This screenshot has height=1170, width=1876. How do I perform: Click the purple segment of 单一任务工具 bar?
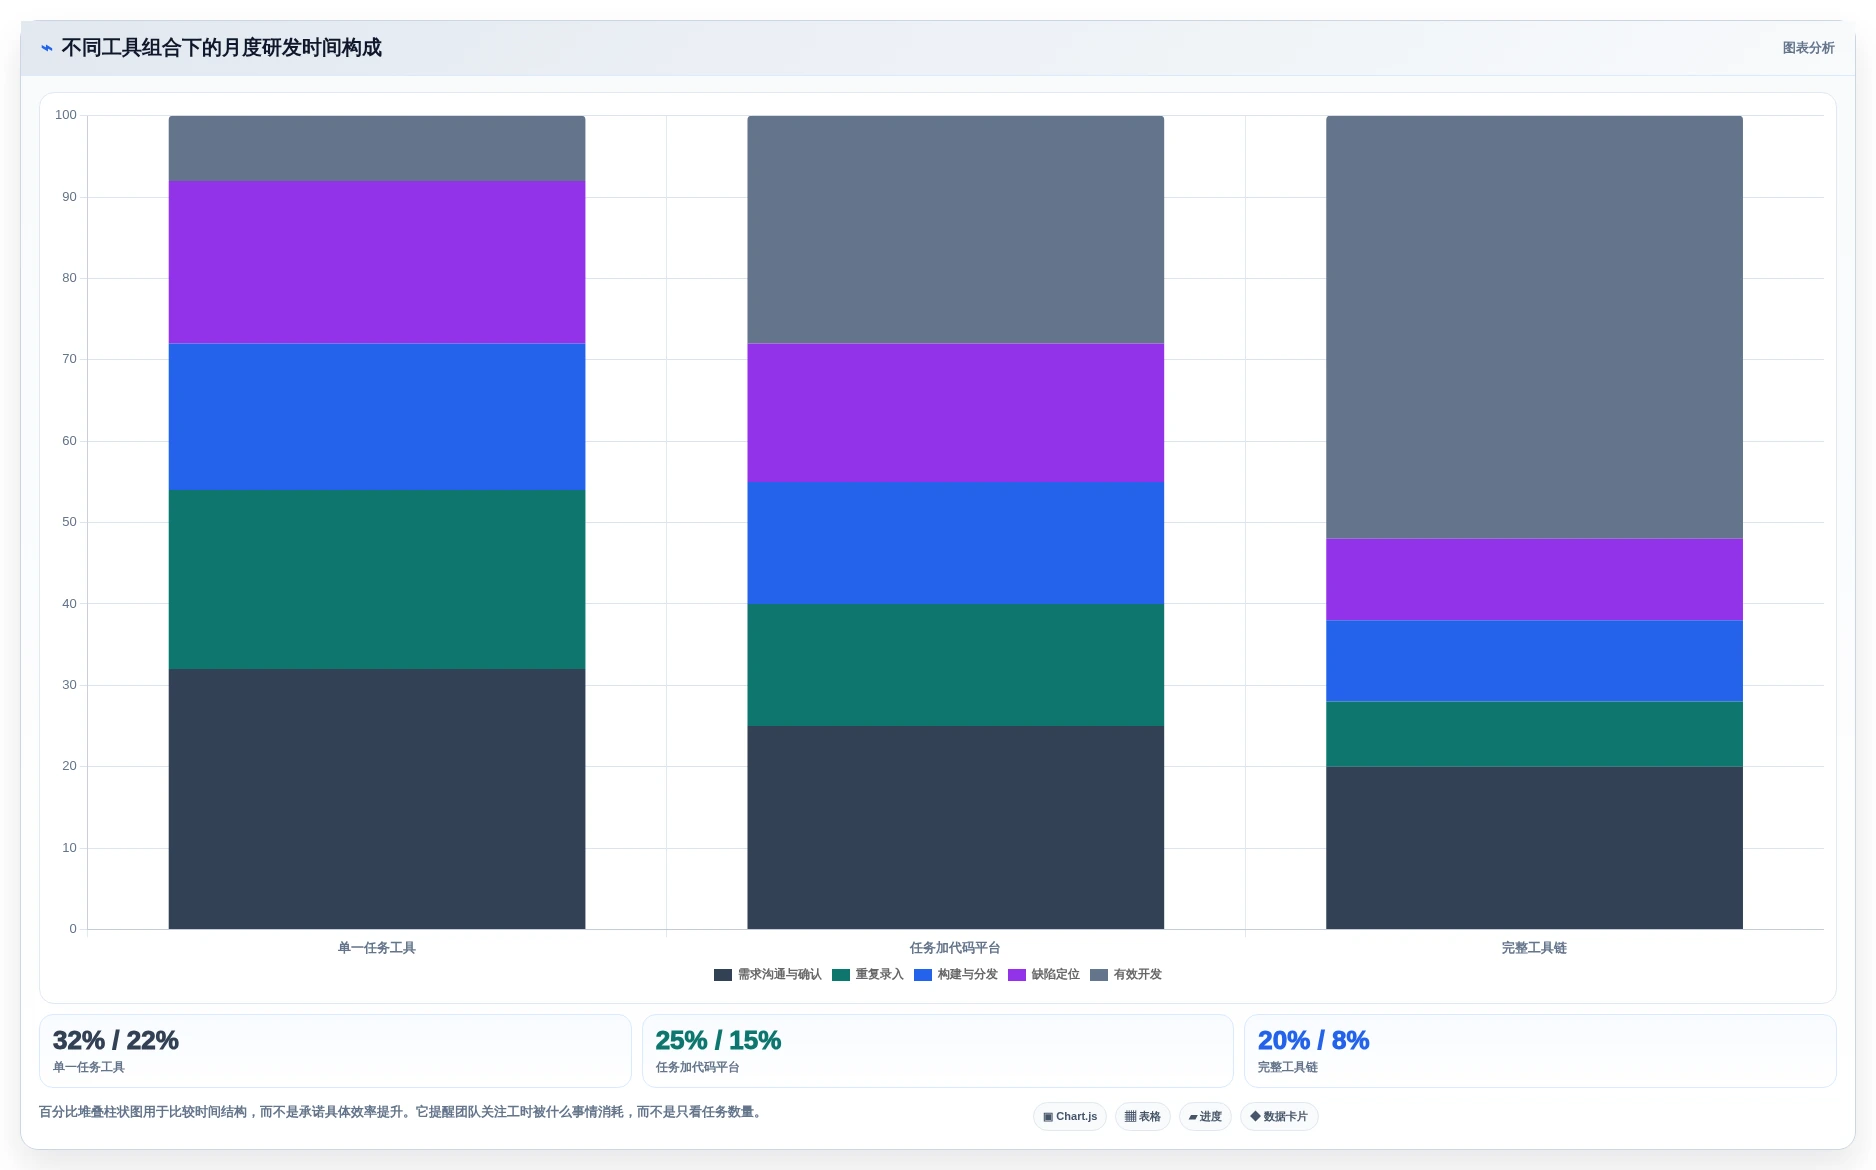tap(377, 262)
